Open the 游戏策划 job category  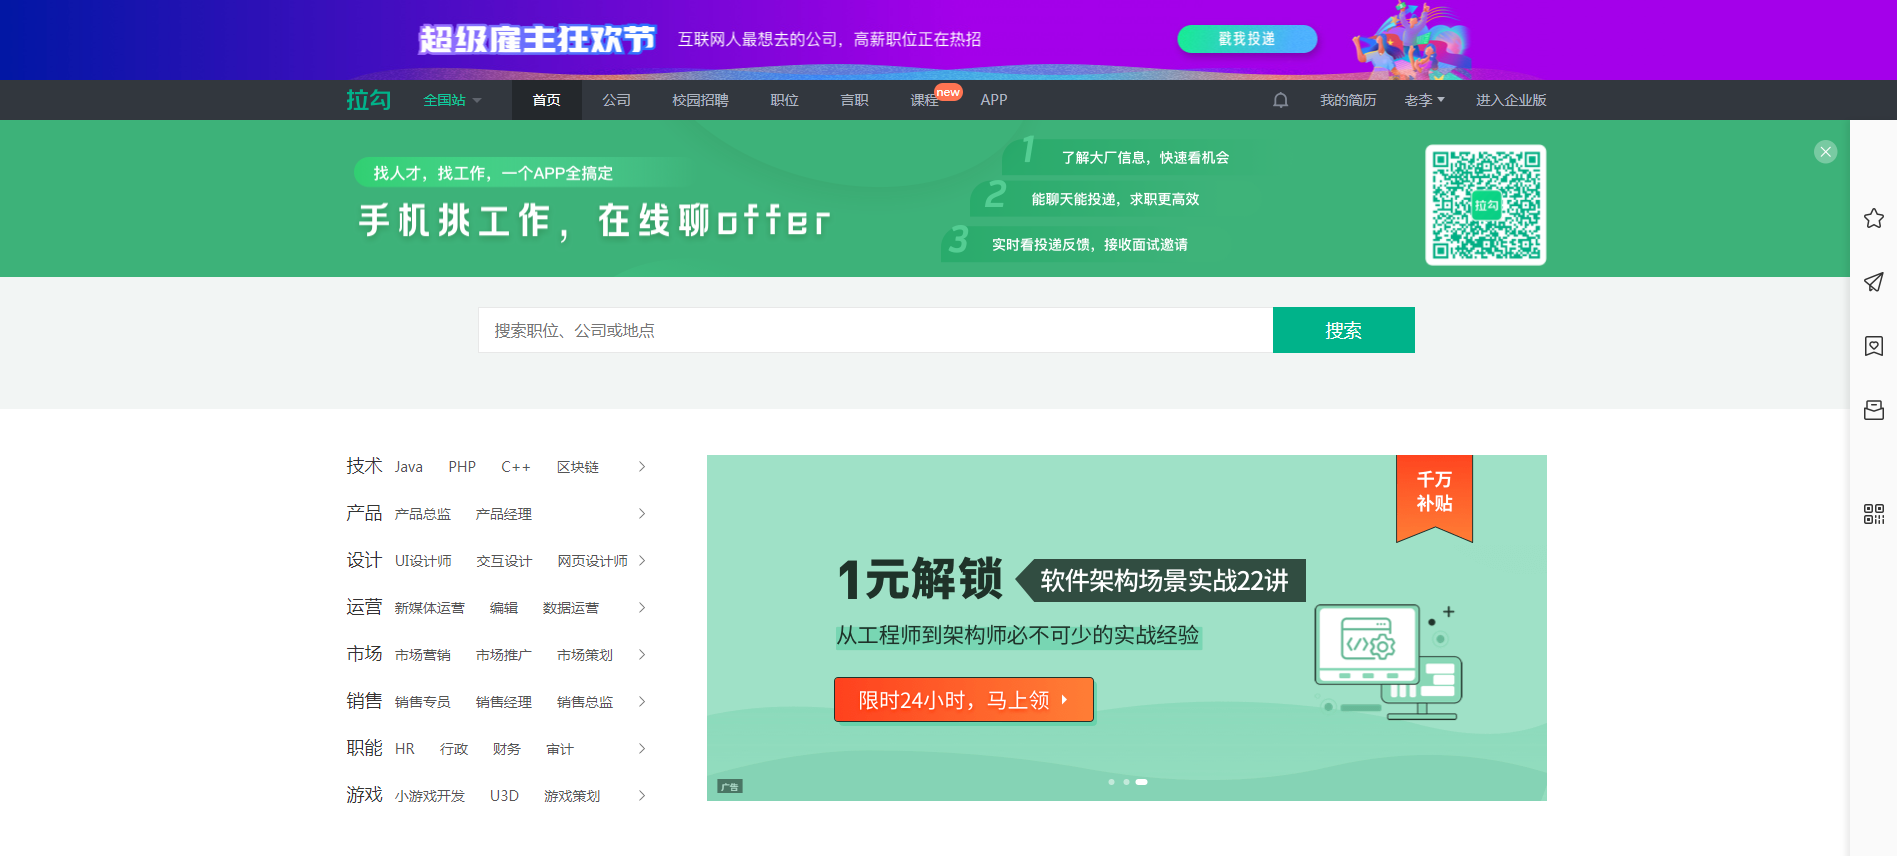pos(572,796)
